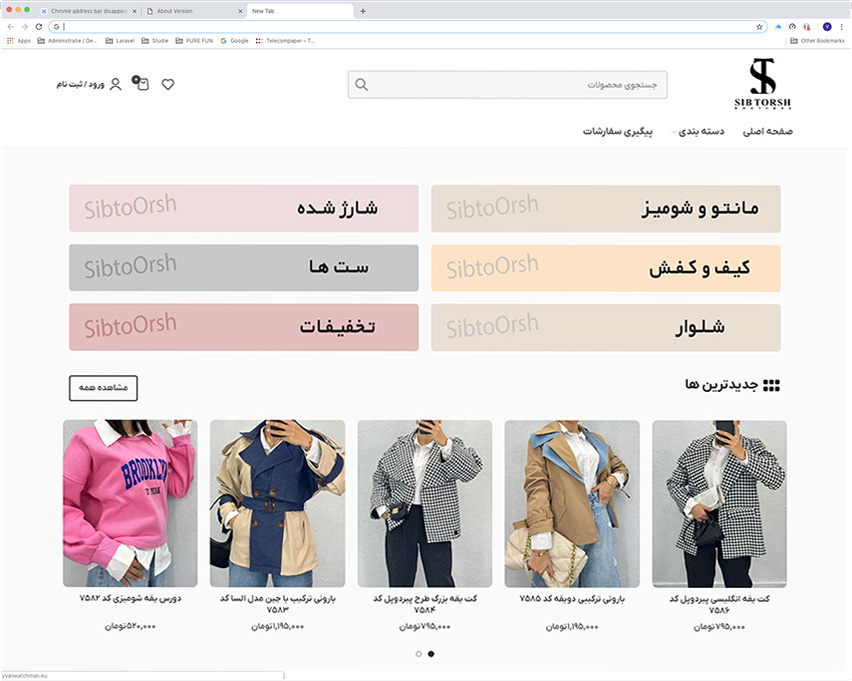Focus the Chrome address bar
852x681 pixels.
(408, 27)
